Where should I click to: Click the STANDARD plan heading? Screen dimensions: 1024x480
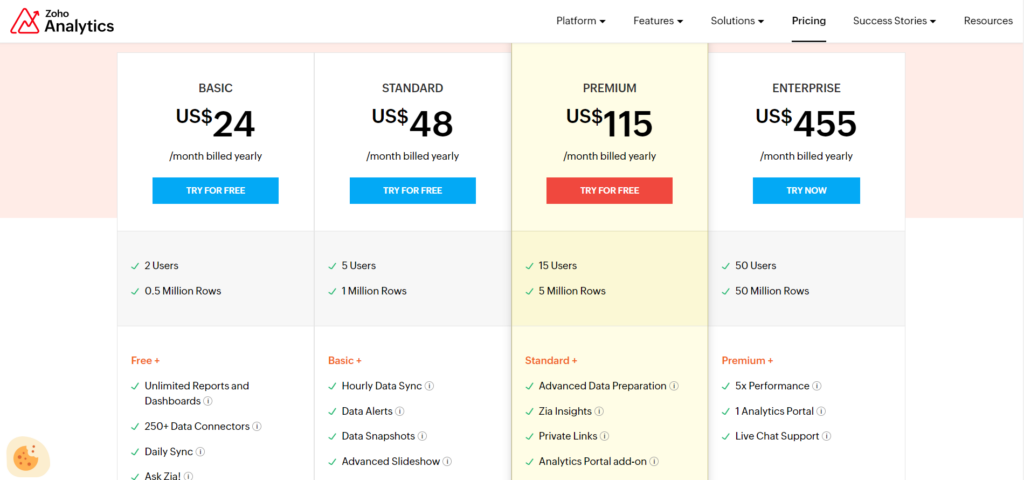(413, 88)
